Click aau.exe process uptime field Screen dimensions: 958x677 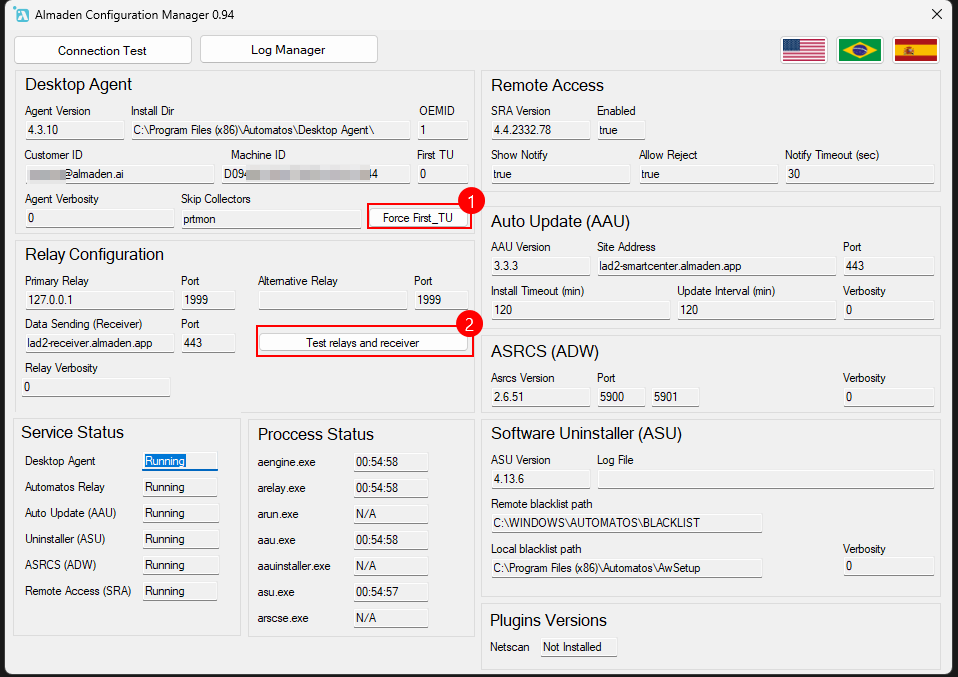(x=391, y=540)
